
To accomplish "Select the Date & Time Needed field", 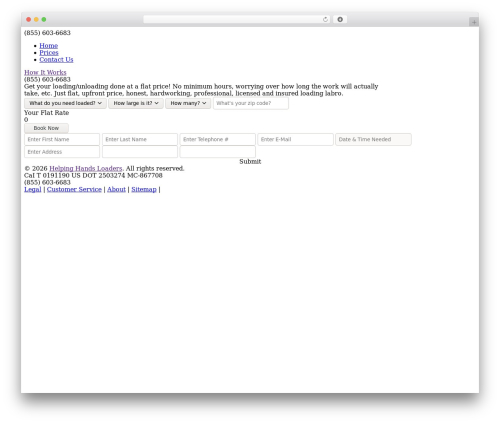I will tap(373, 139).
